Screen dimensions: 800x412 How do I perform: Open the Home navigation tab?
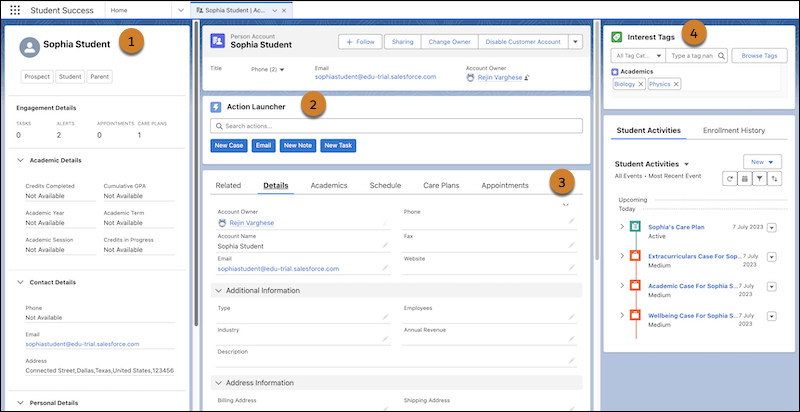click(x=119, y=10)
